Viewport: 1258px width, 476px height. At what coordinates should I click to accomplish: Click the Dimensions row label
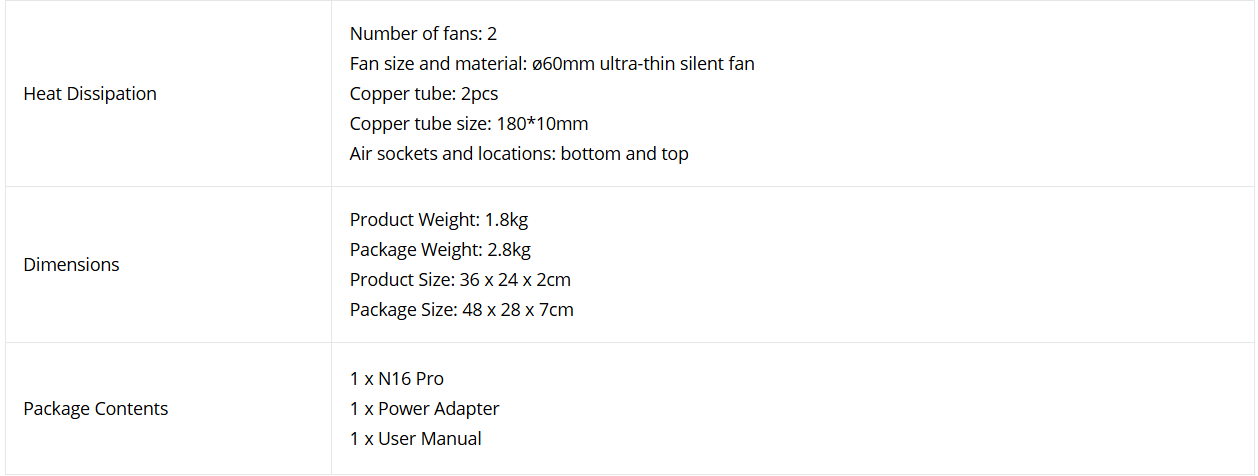pyautogui.click(x=71, y=265)
